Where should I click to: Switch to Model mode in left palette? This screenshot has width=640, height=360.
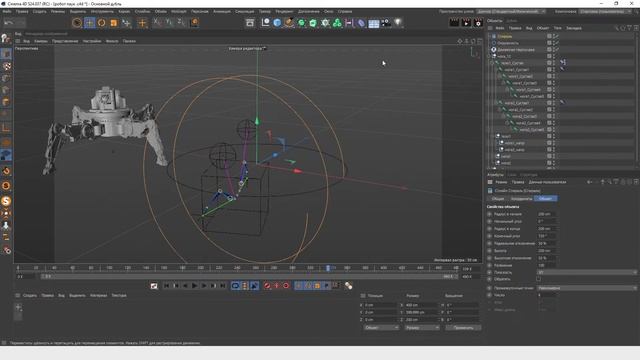[x=6, y=53]
